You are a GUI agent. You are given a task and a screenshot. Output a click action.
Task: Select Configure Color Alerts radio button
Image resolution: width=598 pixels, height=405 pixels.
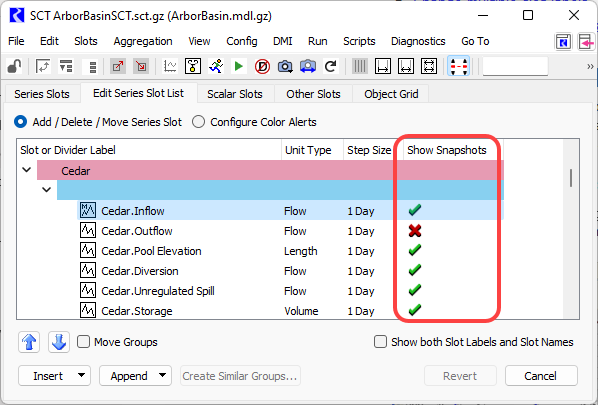(x=198, y=122)
